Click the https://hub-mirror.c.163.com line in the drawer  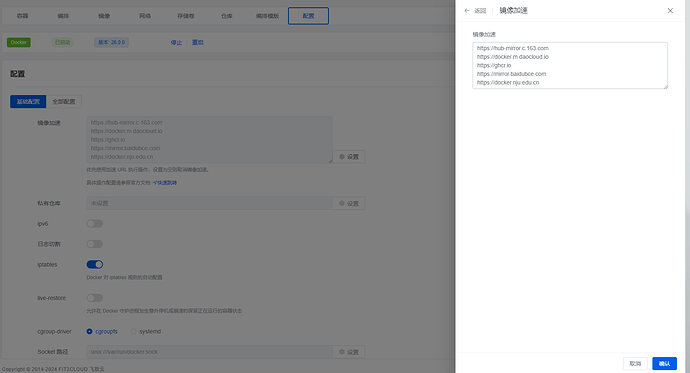pyautogui.click(x=513, y=48)
